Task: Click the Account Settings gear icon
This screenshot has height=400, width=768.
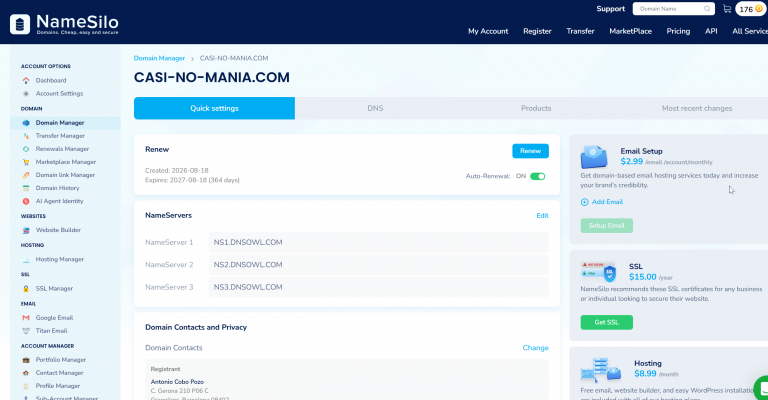Action: 26,94
